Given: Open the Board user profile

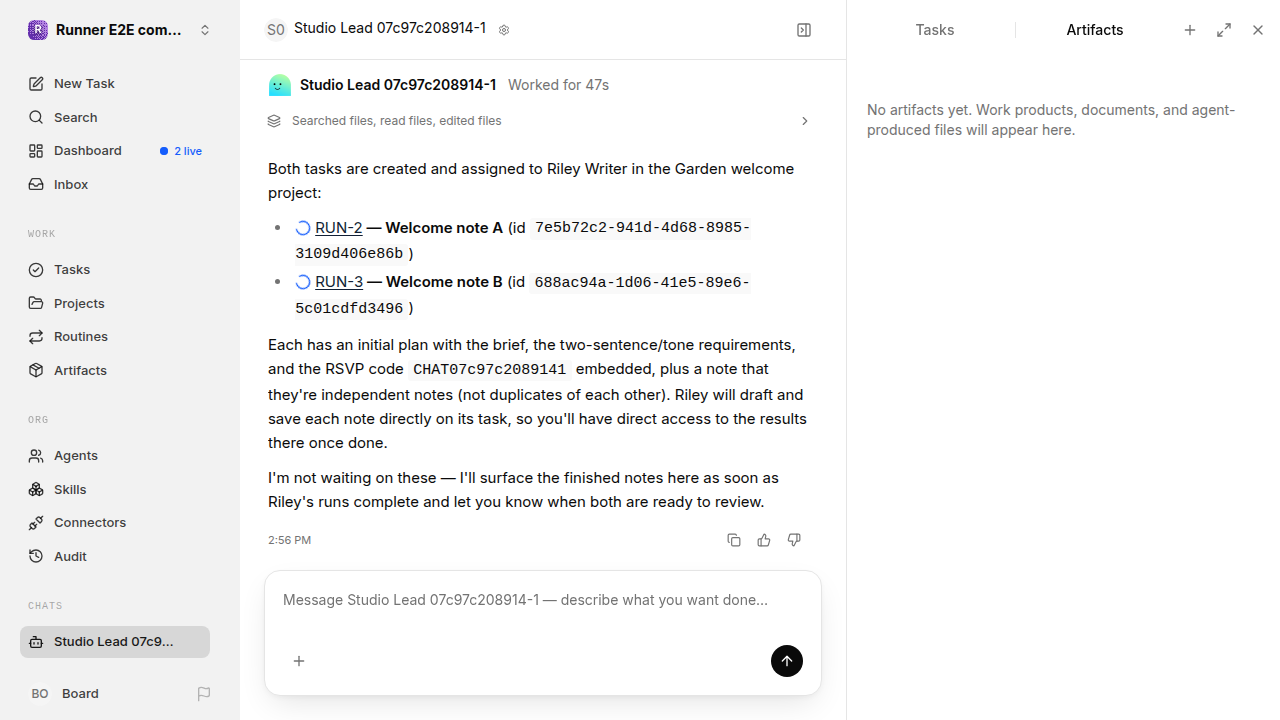Looking at the screenshot, I should pos(64,694).
